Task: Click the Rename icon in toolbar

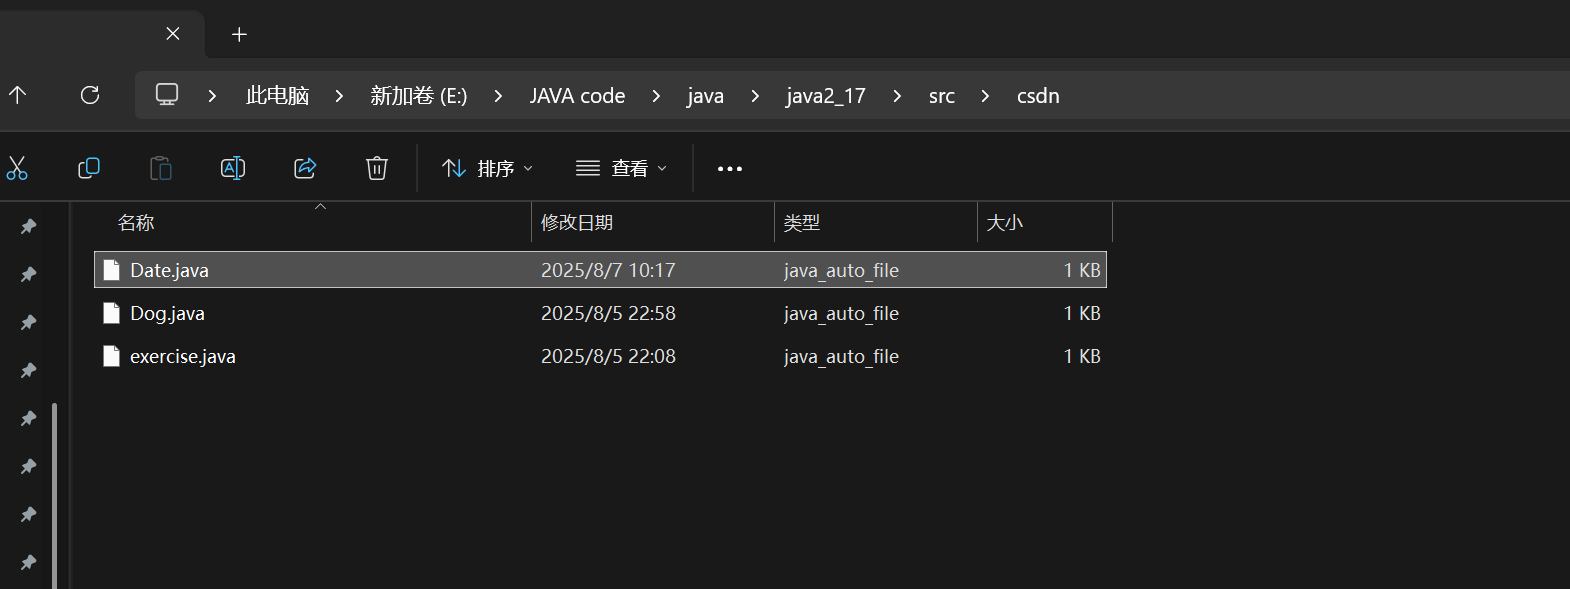Action: coord(233,168)
